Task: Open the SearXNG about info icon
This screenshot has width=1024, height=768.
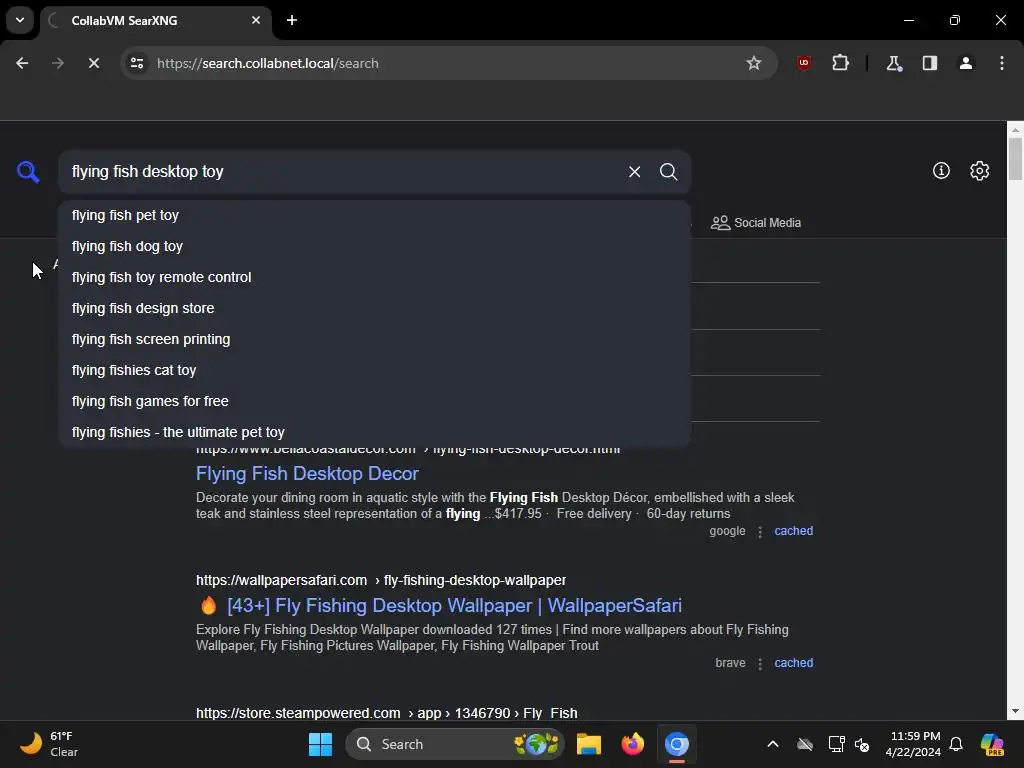Action: pyautogui.click(x=941, y=171)
